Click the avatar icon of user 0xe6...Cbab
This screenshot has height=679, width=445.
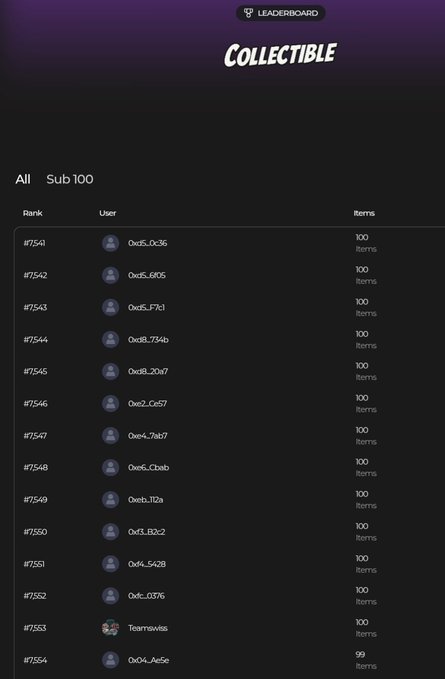110,467
